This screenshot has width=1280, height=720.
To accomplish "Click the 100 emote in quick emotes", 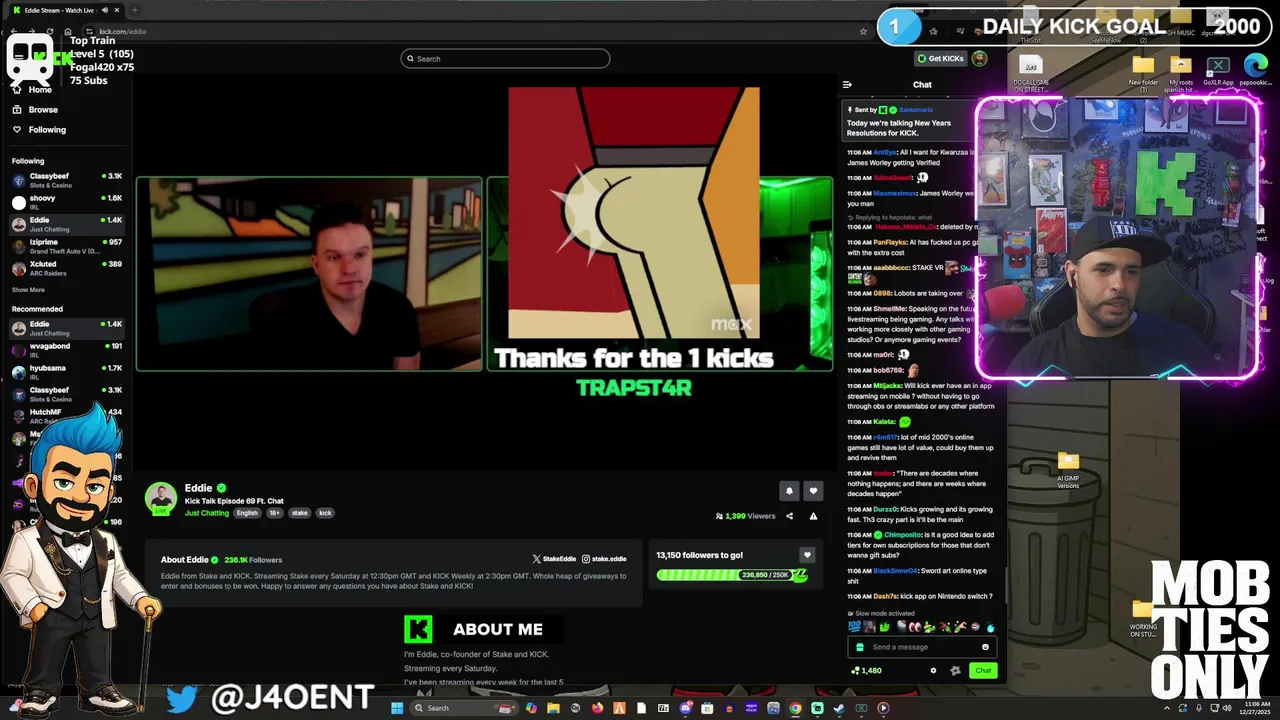I will coord(854,627).
